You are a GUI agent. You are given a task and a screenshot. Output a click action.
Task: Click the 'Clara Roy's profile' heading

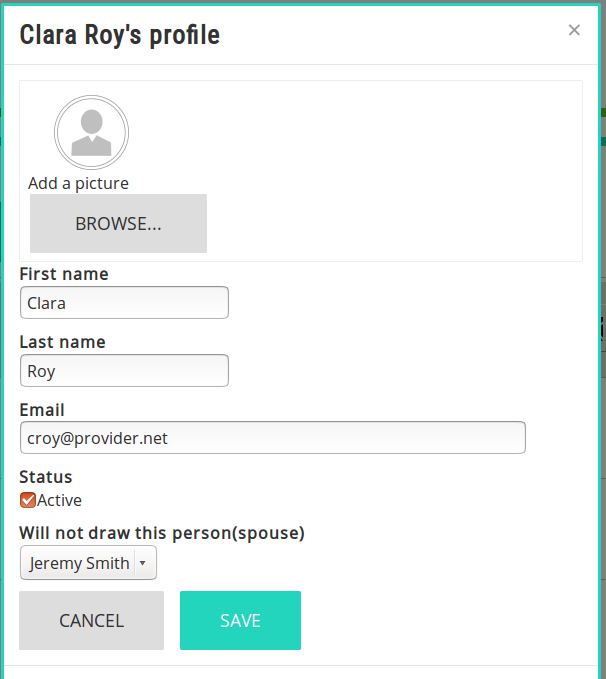coord(120,35)
